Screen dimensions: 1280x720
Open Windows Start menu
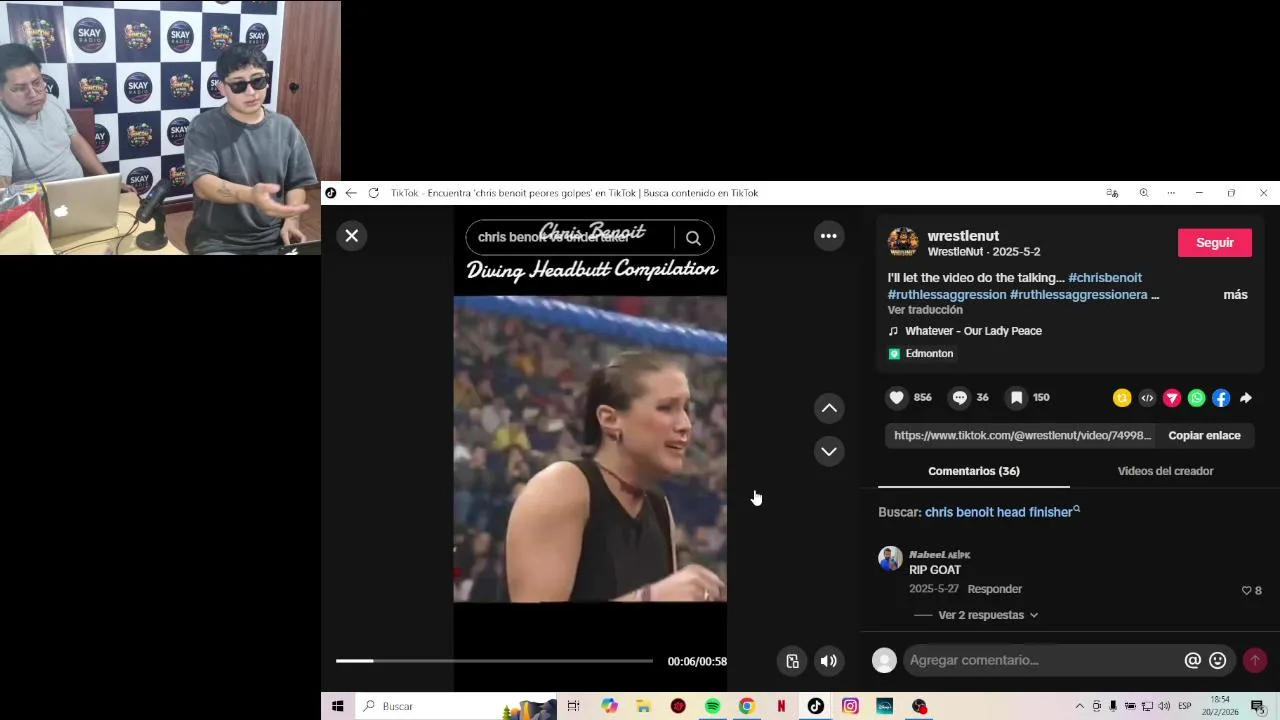click(338, 706)
